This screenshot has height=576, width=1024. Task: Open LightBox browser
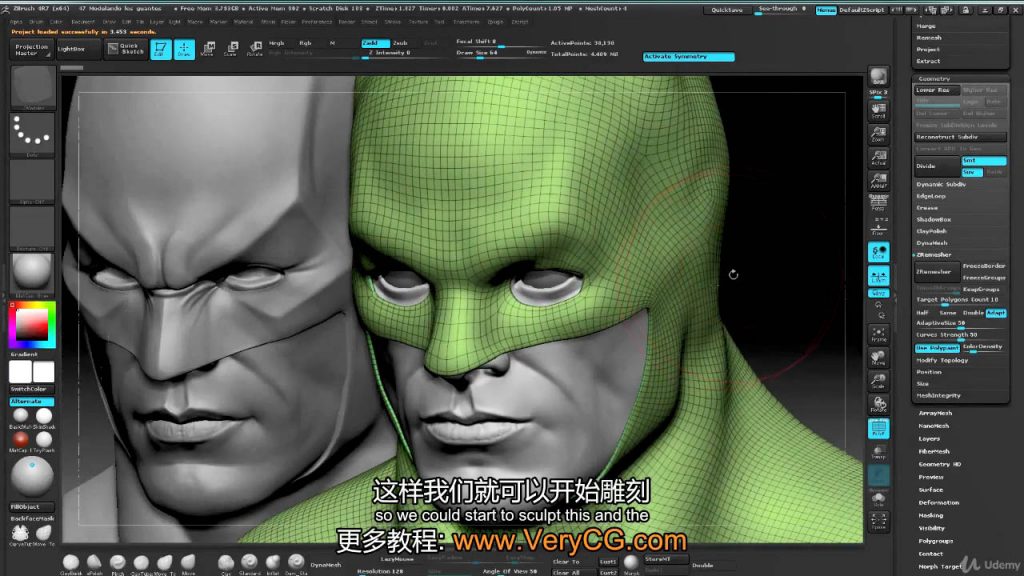[78, 49]
